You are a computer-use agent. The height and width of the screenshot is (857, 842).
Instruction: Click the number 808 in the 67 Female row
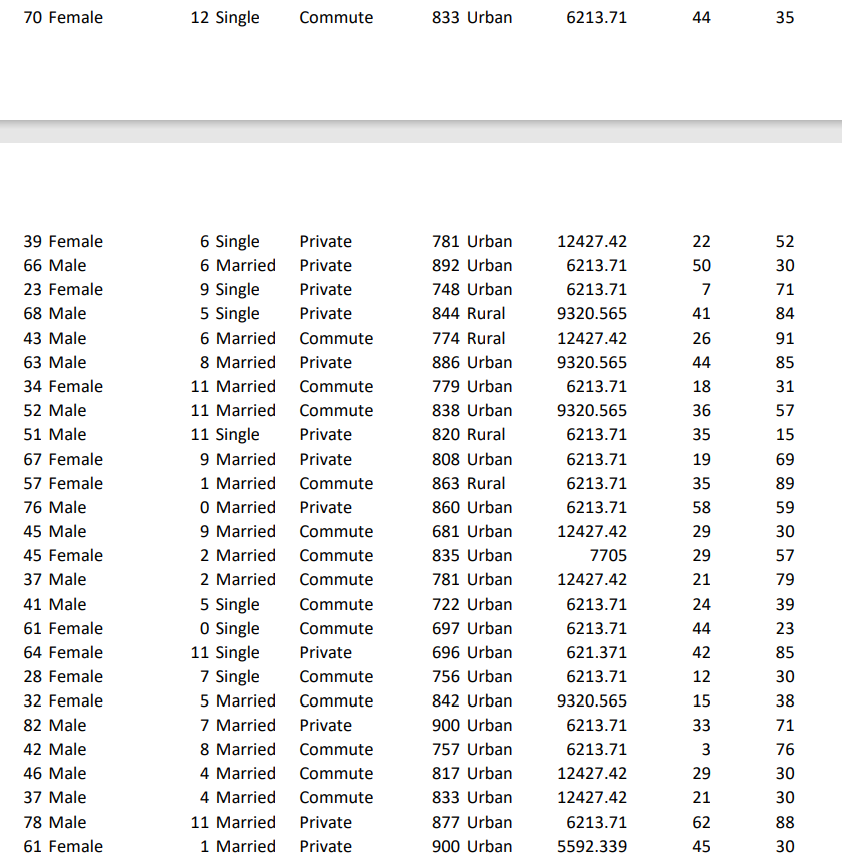point(446,459)
